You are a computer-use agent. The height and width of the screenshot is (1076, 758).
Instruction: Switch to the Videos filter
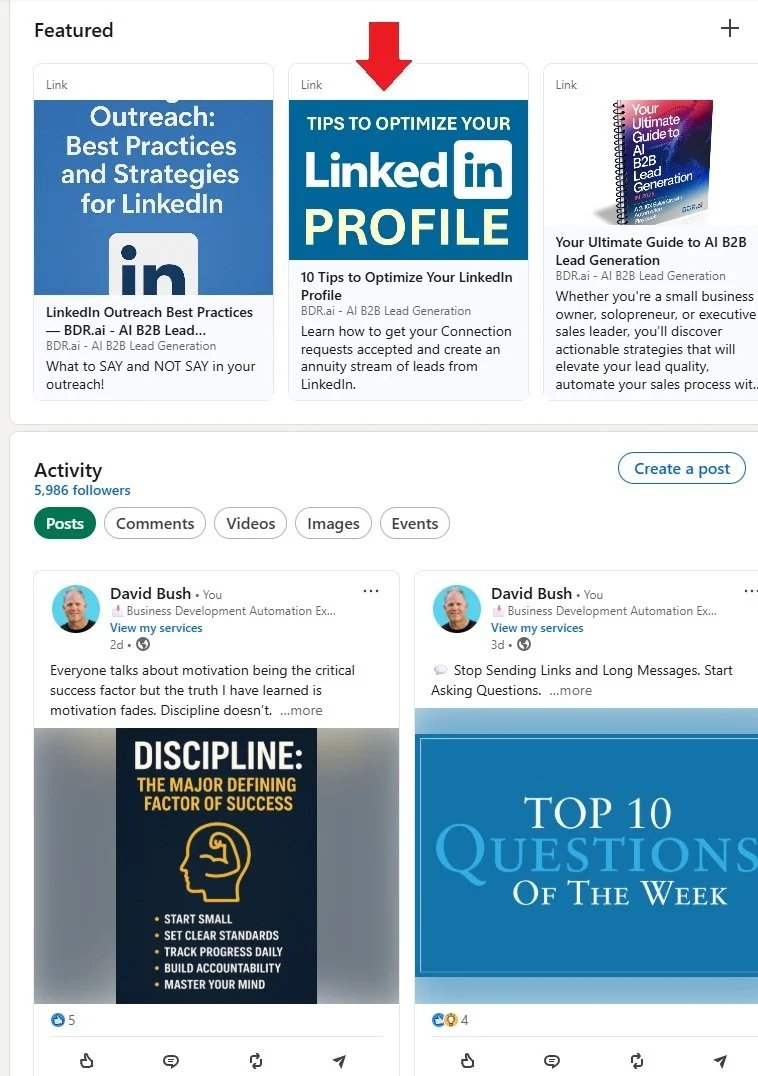coord(250,524)
